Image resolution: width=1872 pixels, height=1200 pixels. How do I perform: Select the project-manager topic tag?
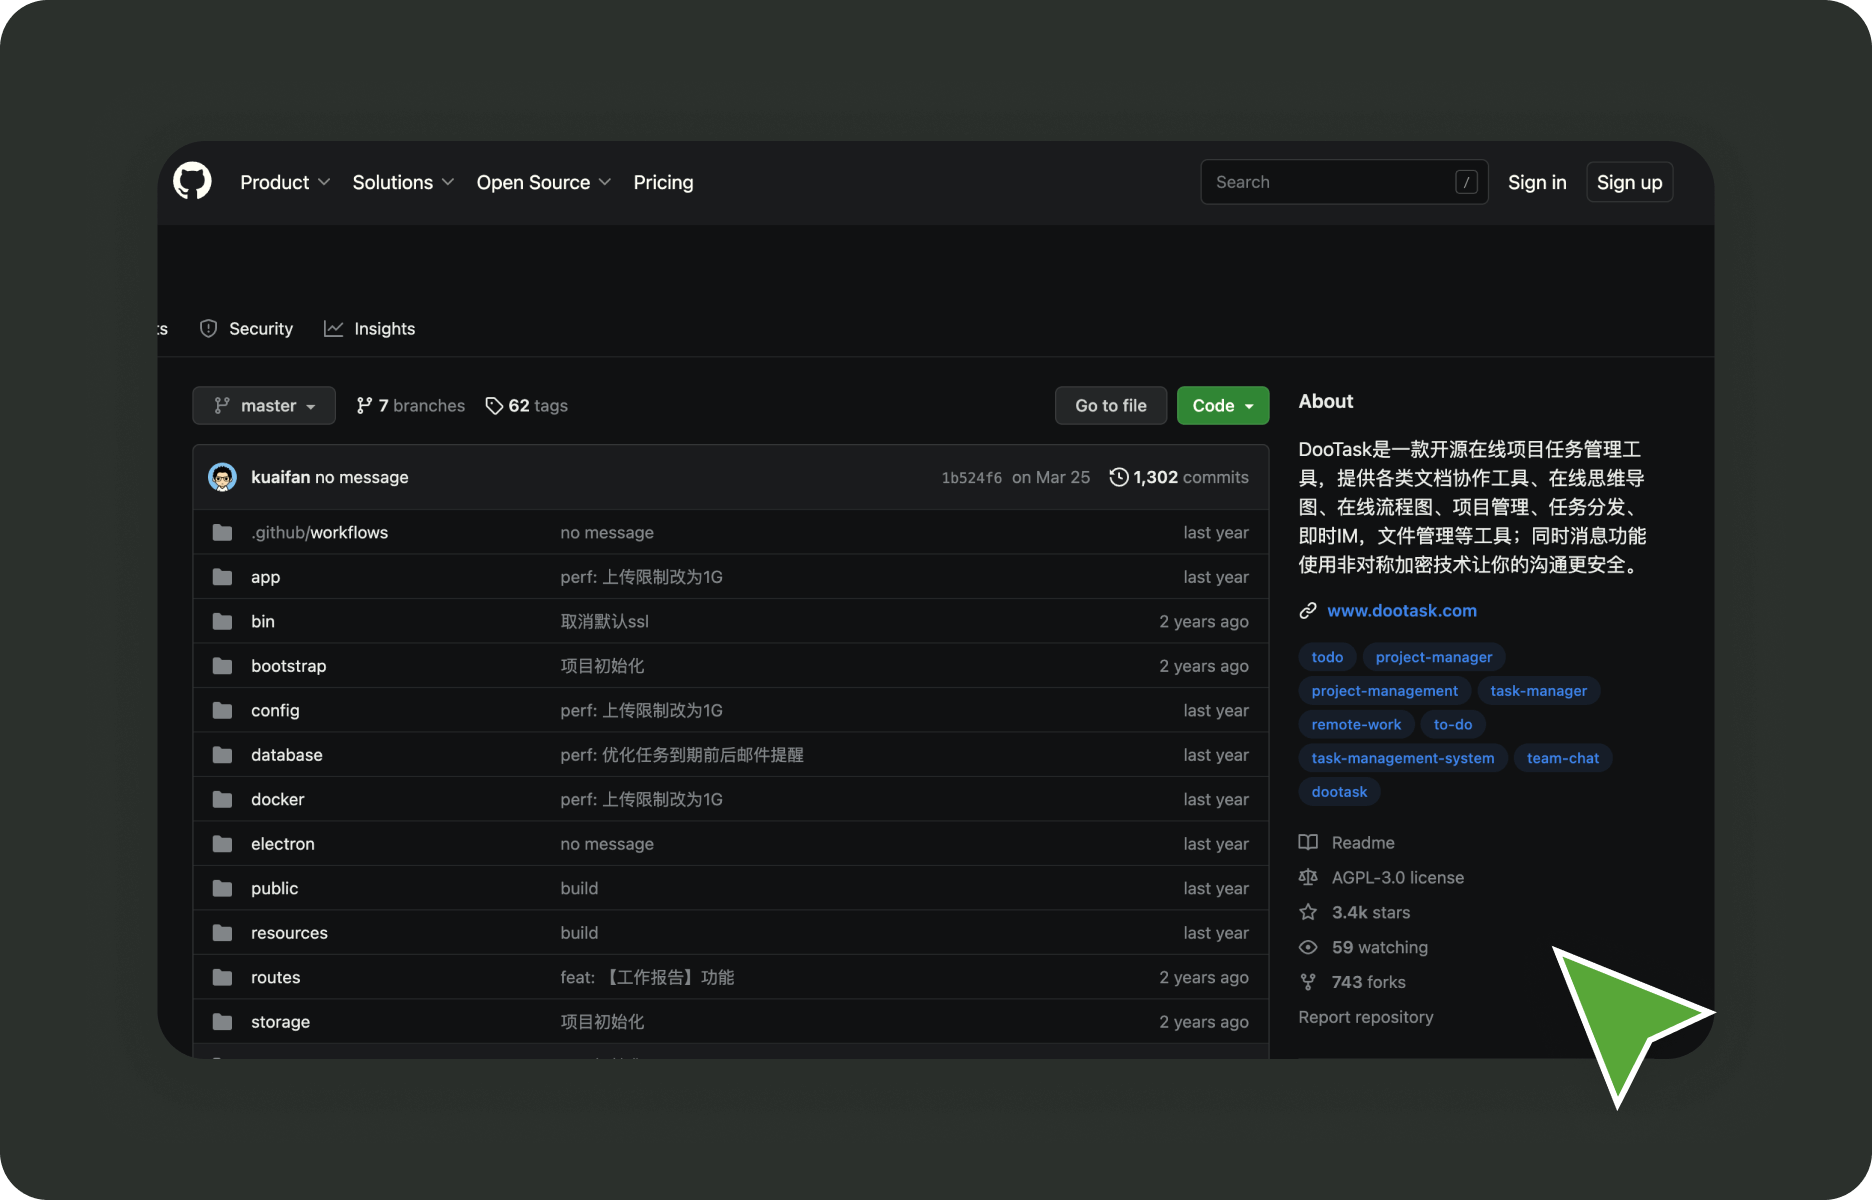pos(1433,657)
